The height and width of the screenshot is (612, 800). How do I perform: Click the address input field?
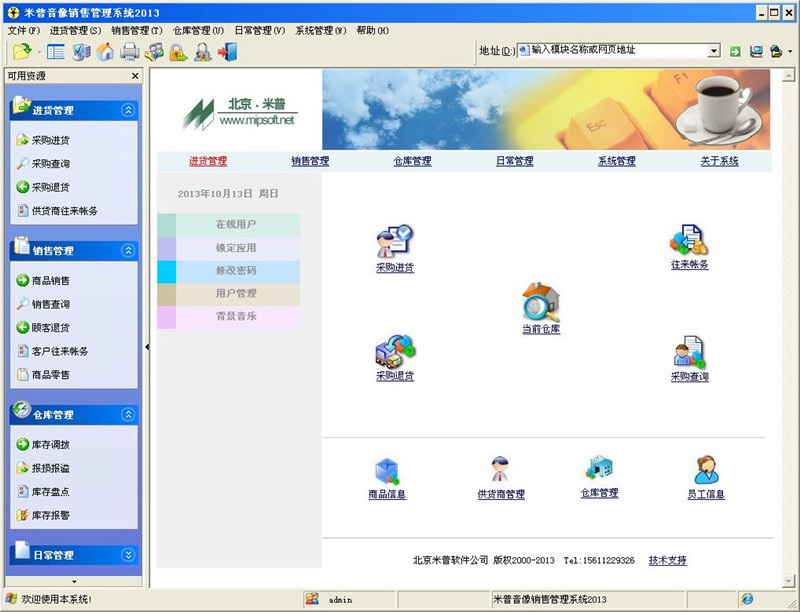[613, 50]
